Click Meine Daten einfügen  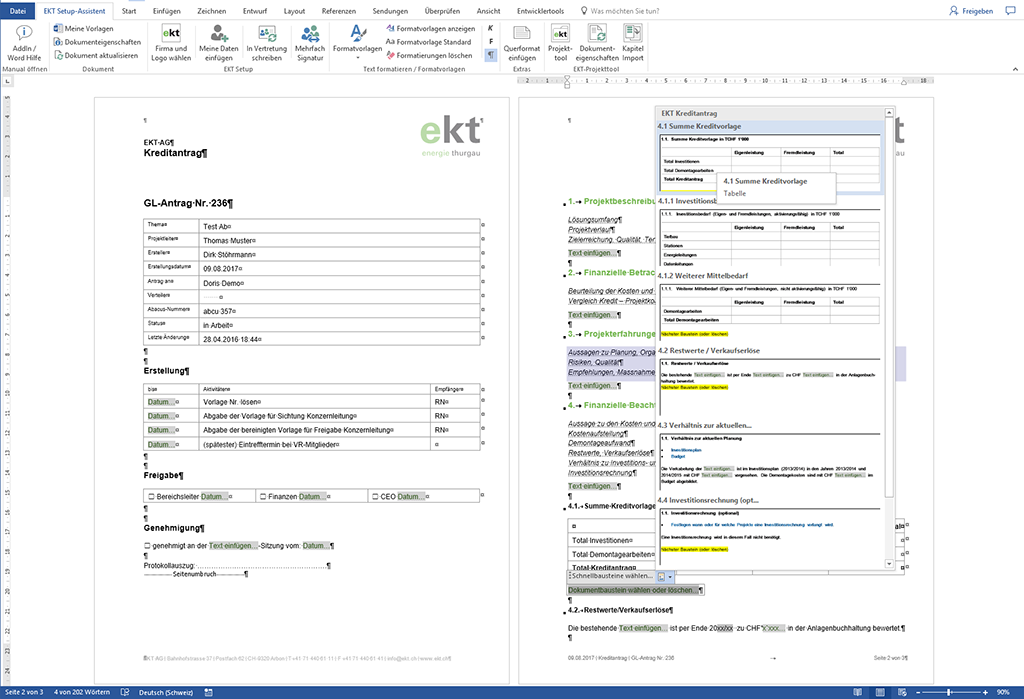coord(218,43)
